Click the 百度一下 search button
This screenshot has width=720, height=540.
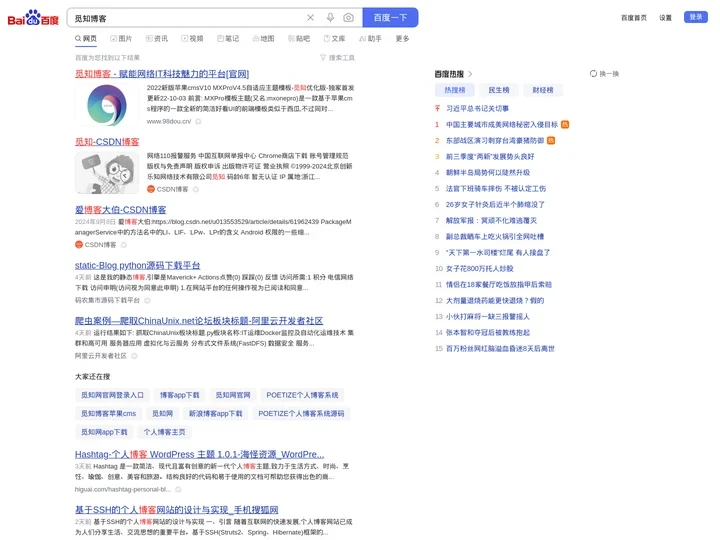click(390, 17)
